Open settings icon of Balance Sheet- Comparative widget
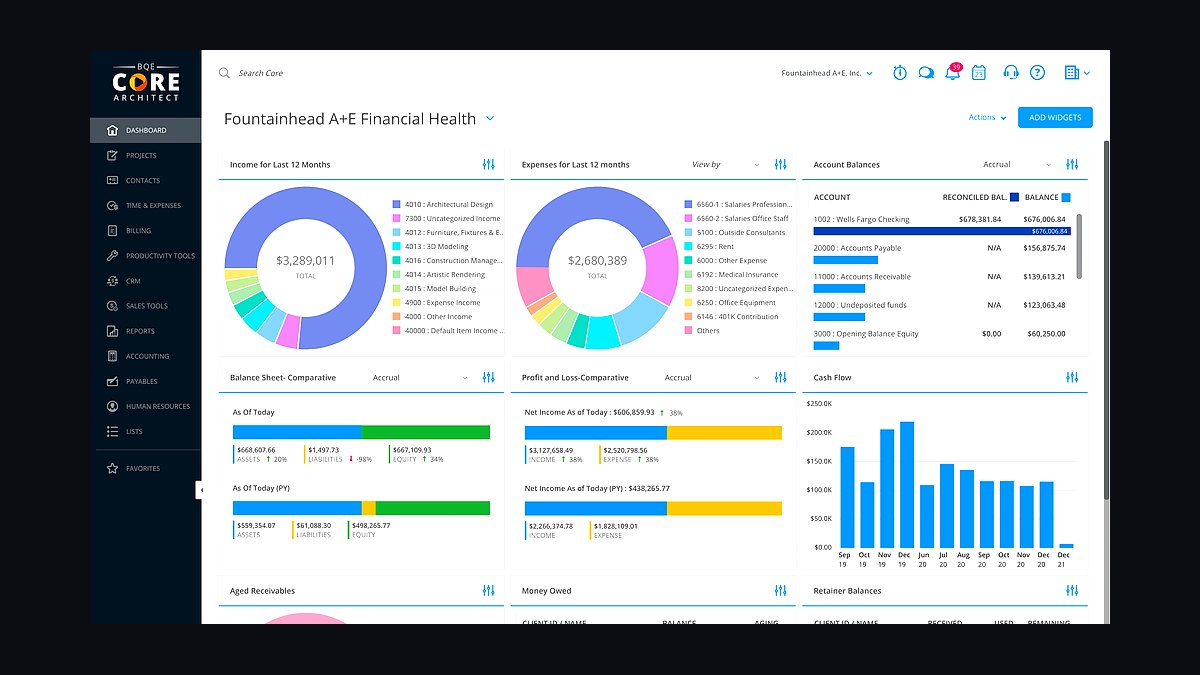 tap(489, 377)
